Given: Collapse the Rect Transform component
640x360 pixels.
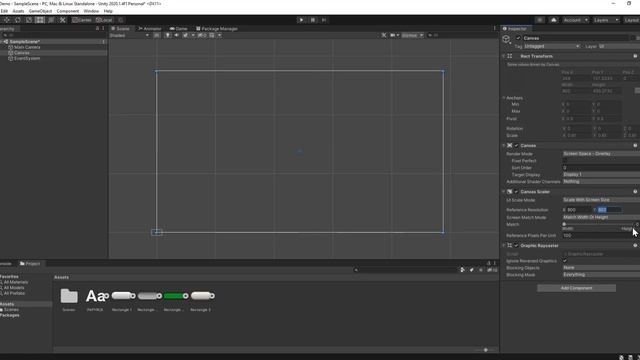Looking at the screenshot, I should pyautogui.click(x=504, y=56).
